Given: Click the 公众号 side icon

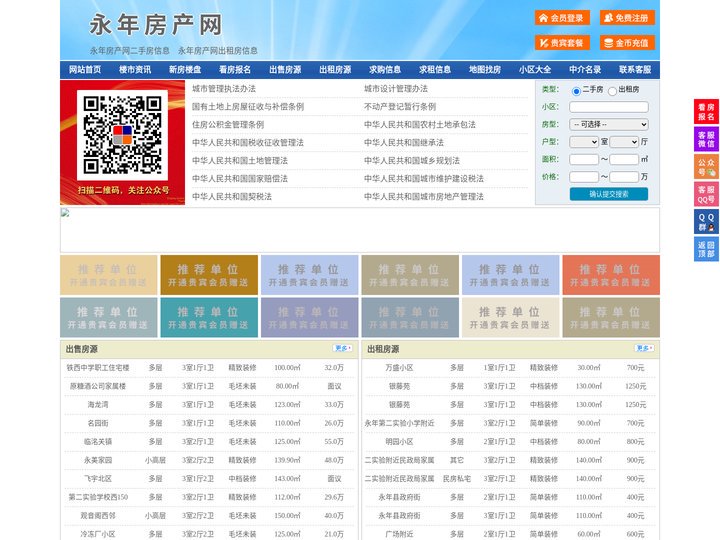Looking at the screenshot, I should point(706,167).
